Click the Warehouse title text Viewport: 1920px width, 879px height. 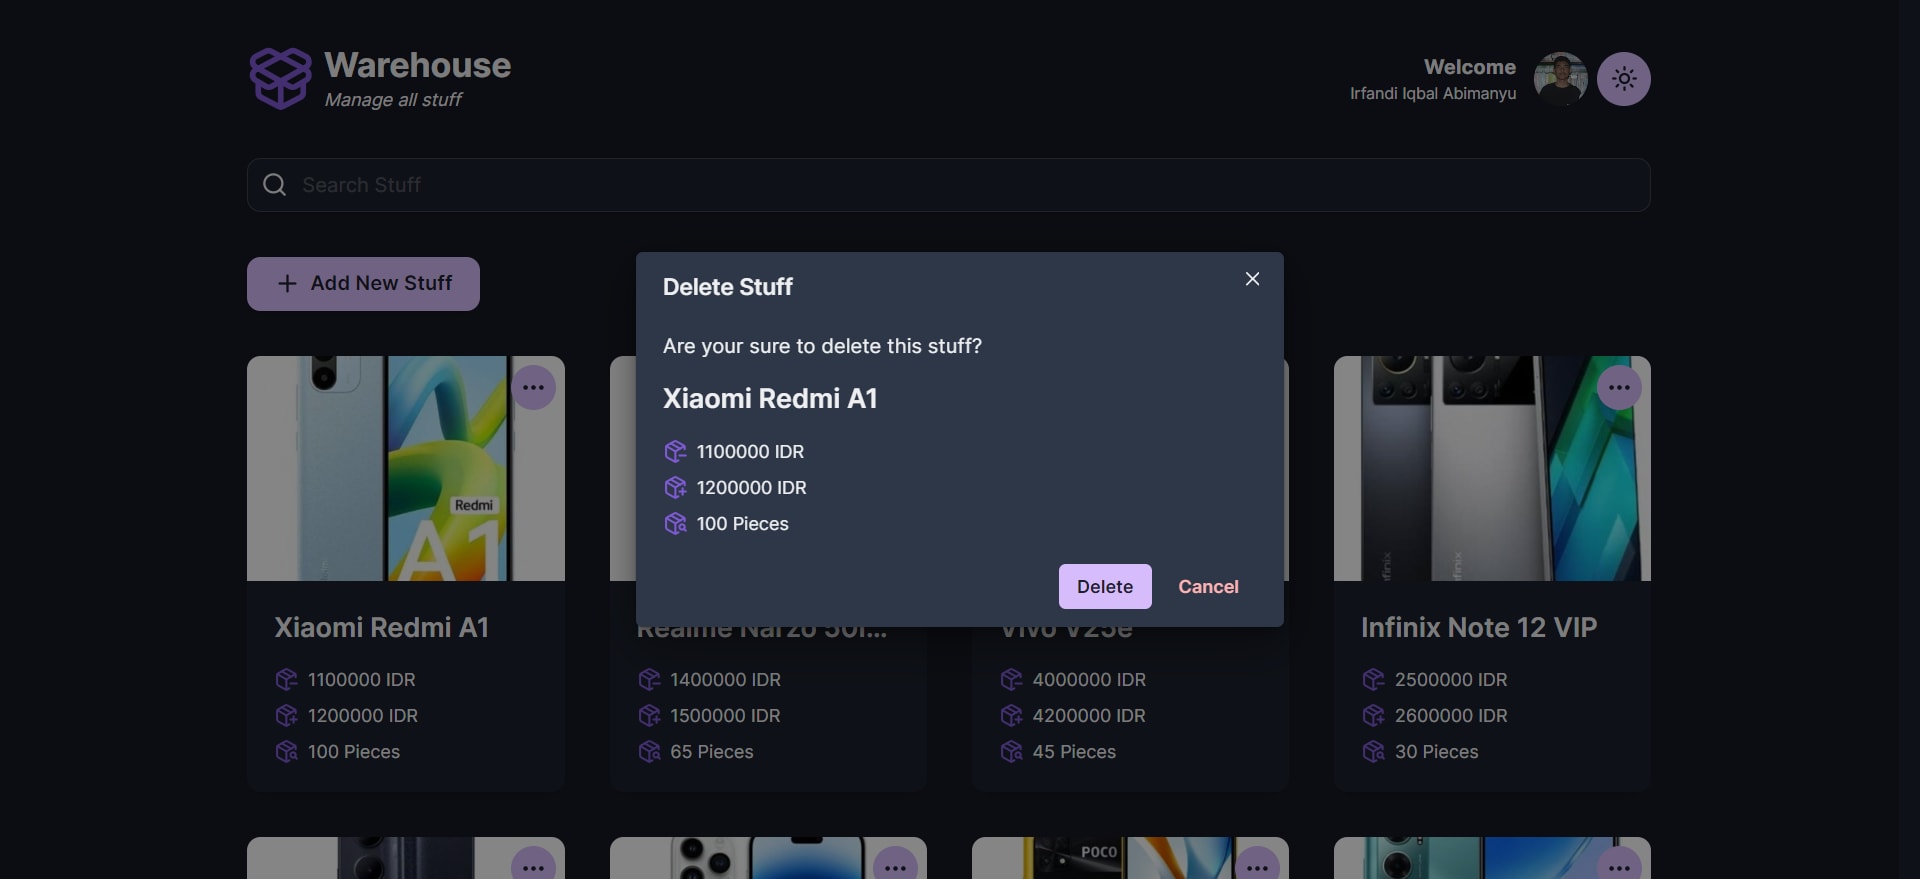click(418, 65)
